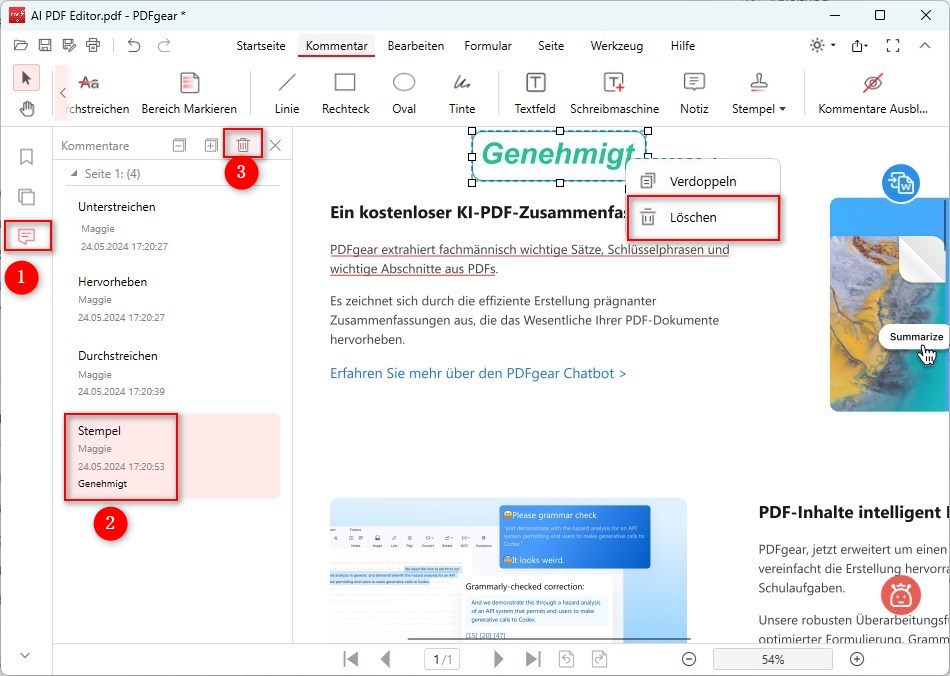
Task: Choose Löschen from context menu
Action: coord(703,217)
